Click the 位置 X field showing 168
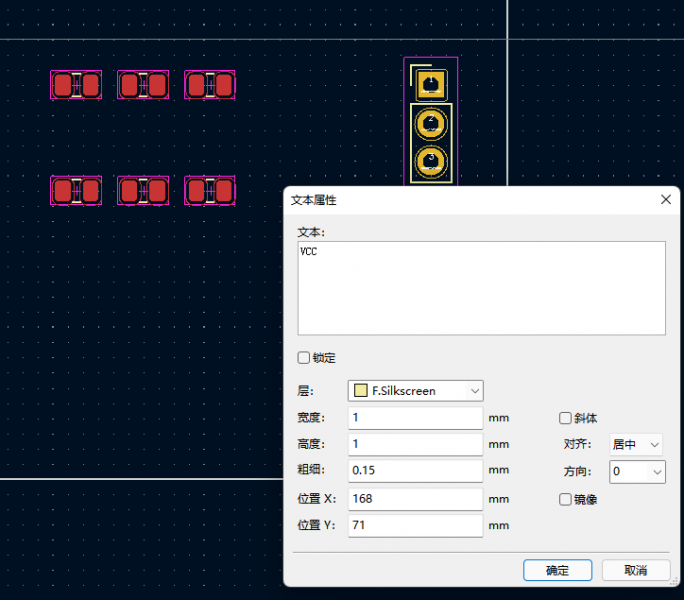The image size is (684, 600). tap(415, 499)
